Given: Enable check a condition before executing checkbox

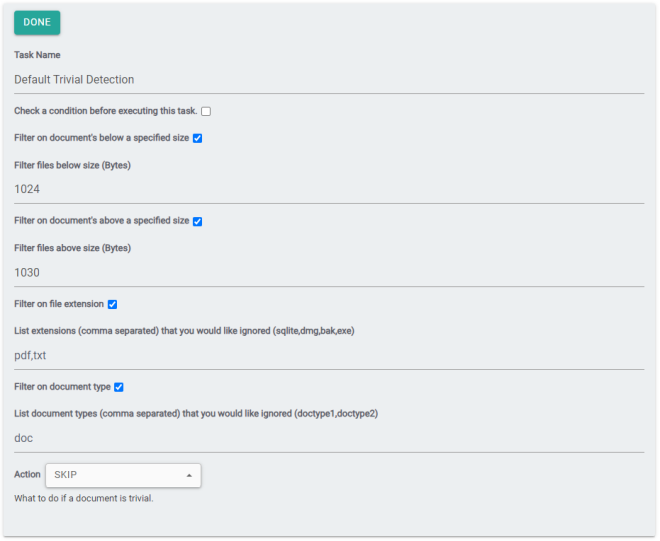Looking at the screenshot, I should click(206, 111).
